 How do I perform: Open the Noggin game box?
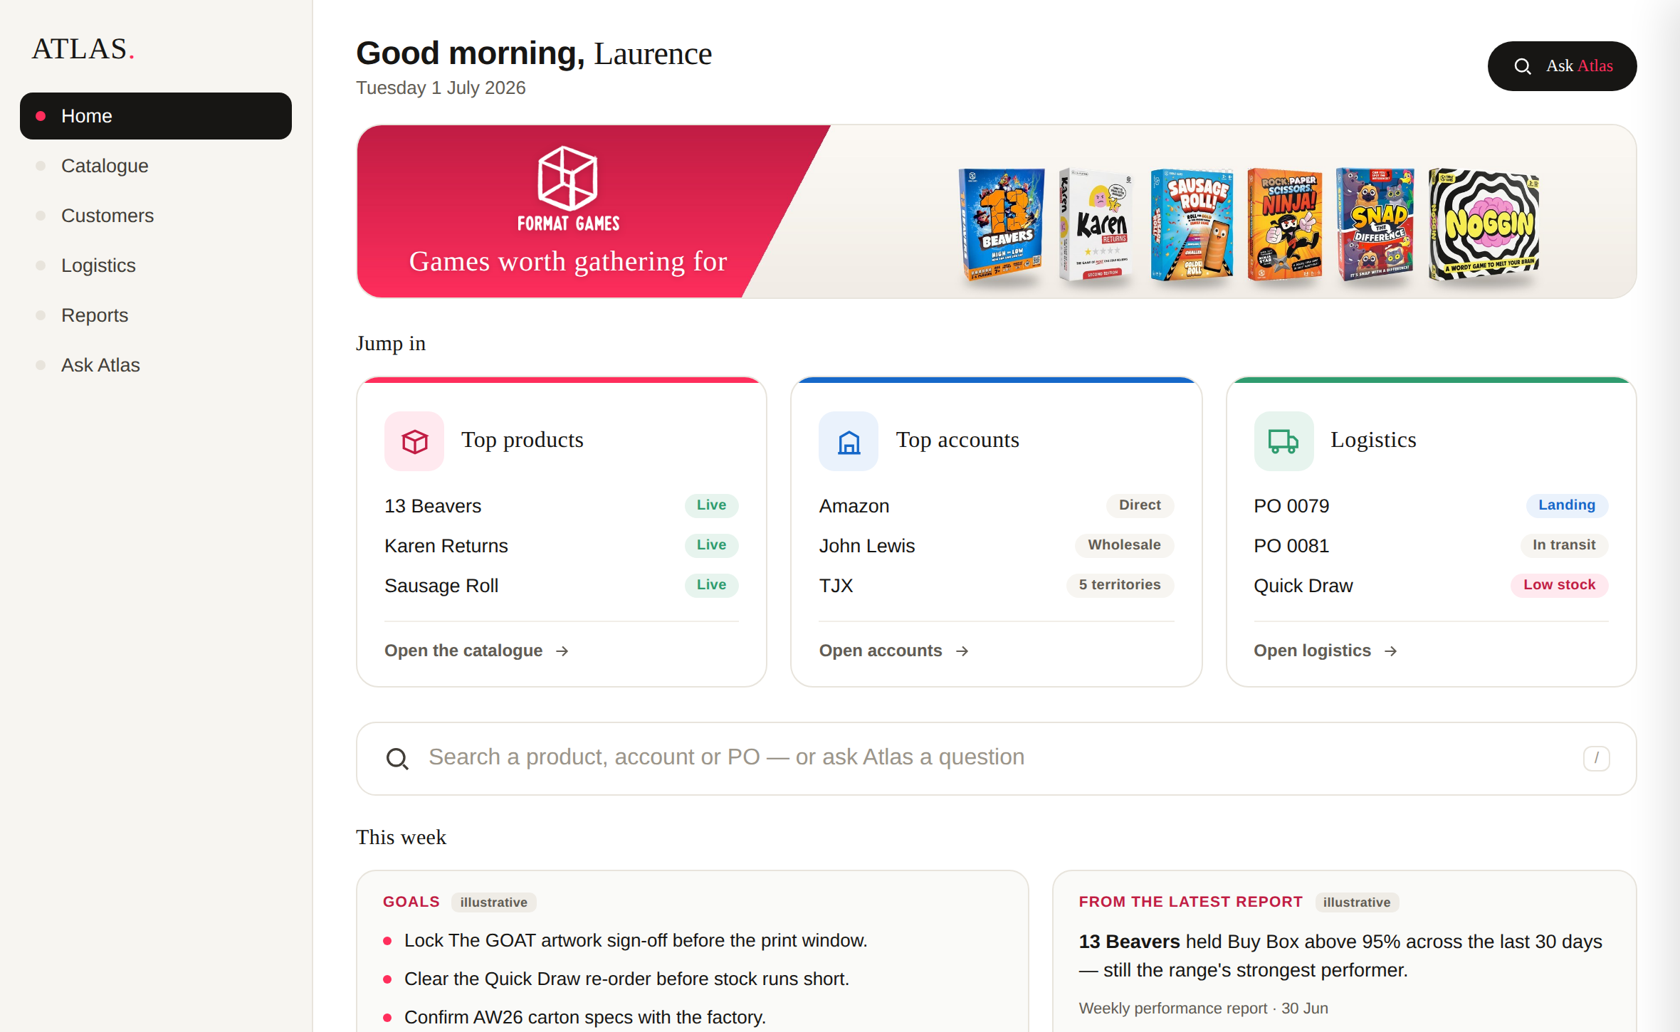1484,224
